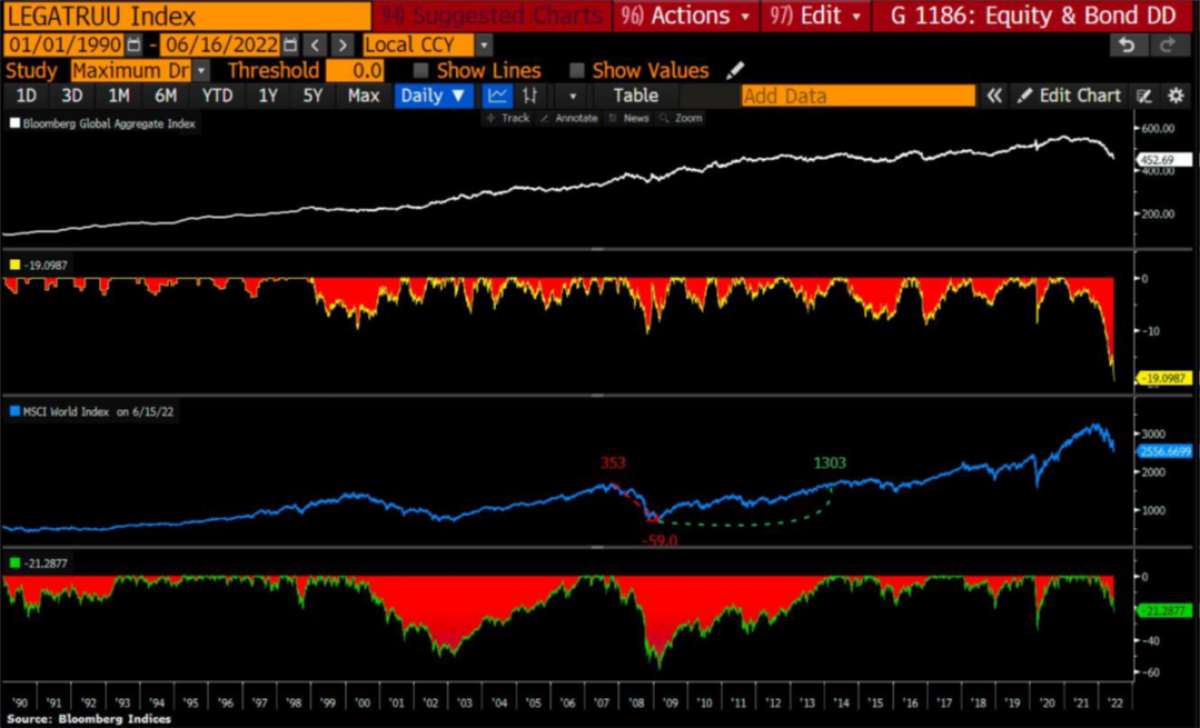This screenshot has height=728, width=1200.
Task: Open the start date calendar picker
Action: pyautogui.click(x=133, y=45)
